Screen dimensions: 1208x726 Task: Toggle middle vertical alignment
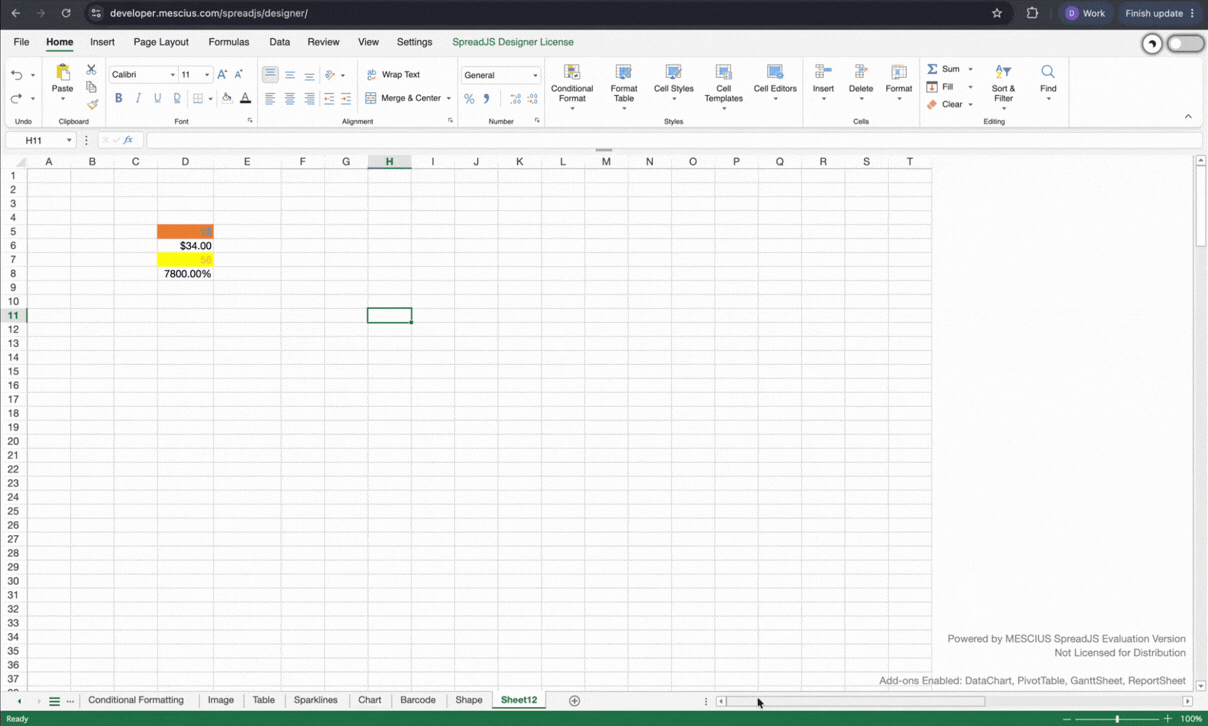click(290, 75)
